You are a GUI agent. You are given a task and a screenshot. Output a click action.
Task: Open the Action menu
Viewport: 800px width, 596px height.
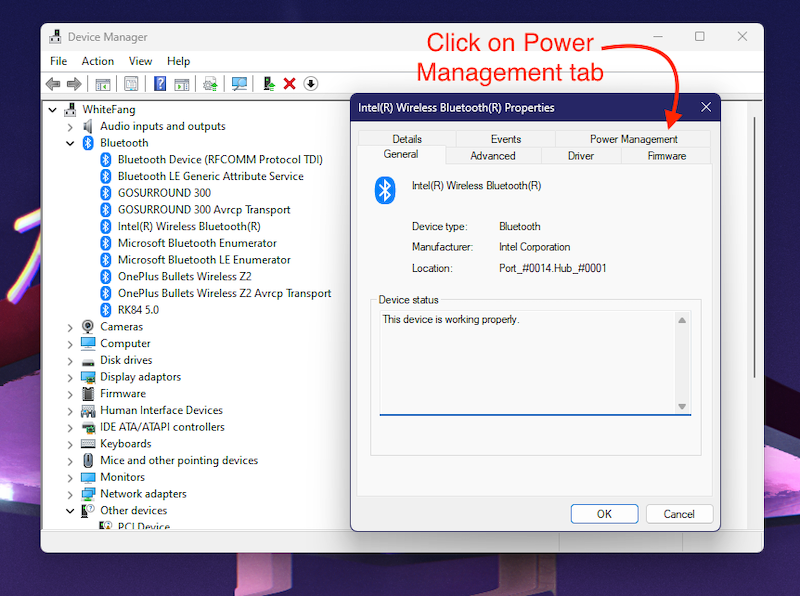coord(98,61)
